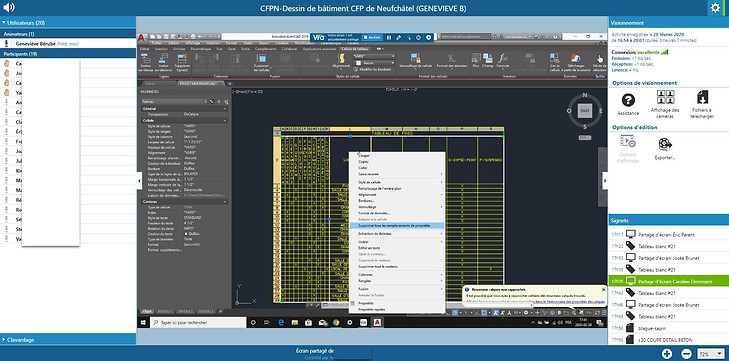
Task: Jump to the 17h33 Partage d'écran: Josée Brunet bookmark
Action: (x=669, y=258)
